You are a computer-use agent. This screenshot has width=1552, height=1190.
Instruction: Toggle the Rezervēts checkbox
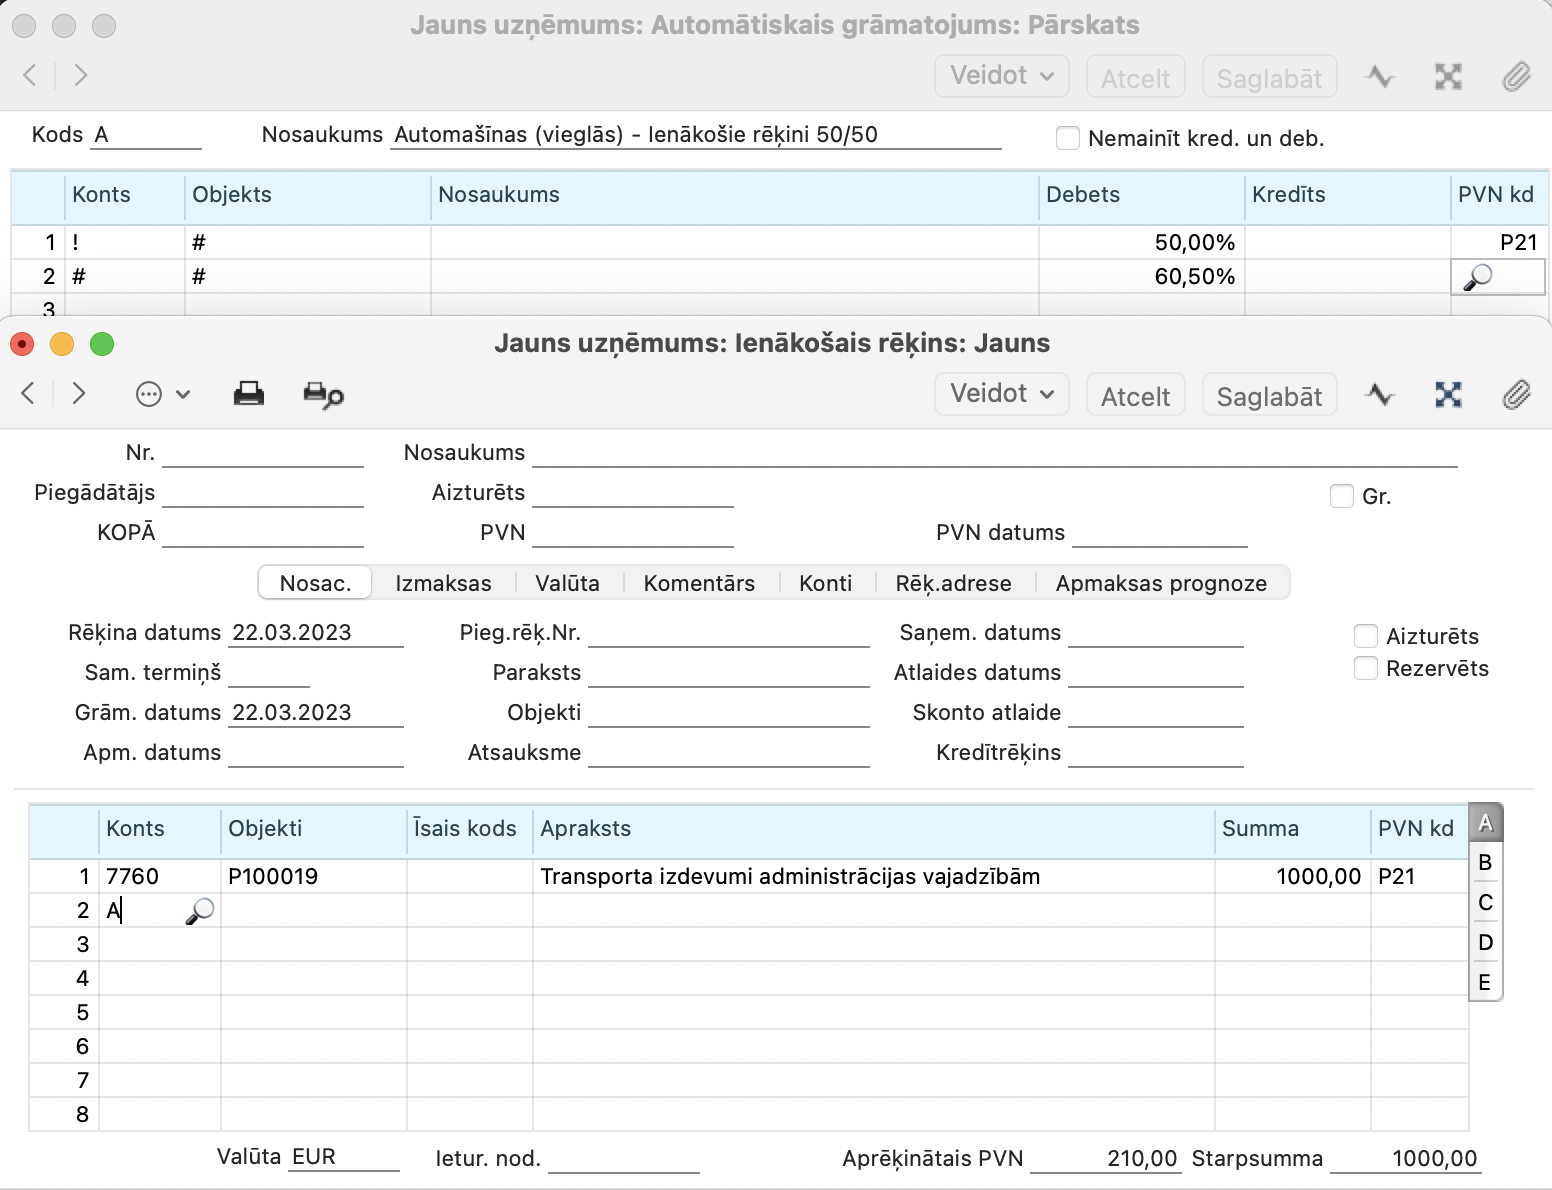(1365, 668)
